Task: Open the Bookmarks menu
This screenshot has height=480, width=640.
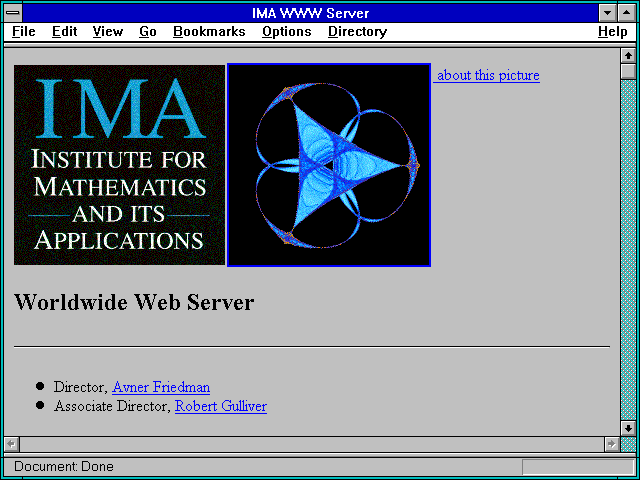Action: coord(209,31)
